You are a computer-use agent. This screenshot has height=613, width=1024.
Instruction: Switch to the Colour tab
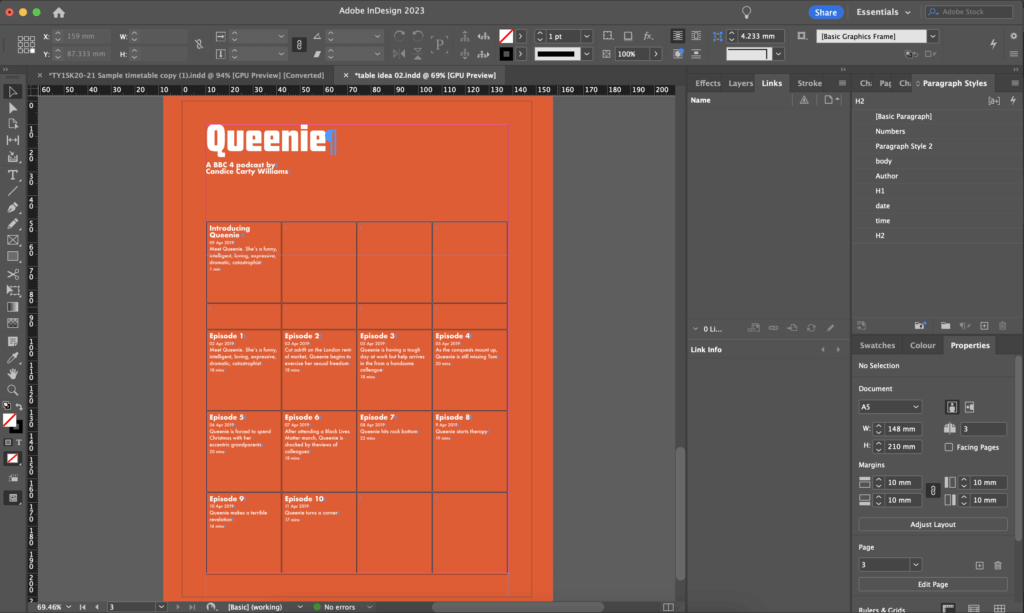(922, 345)
